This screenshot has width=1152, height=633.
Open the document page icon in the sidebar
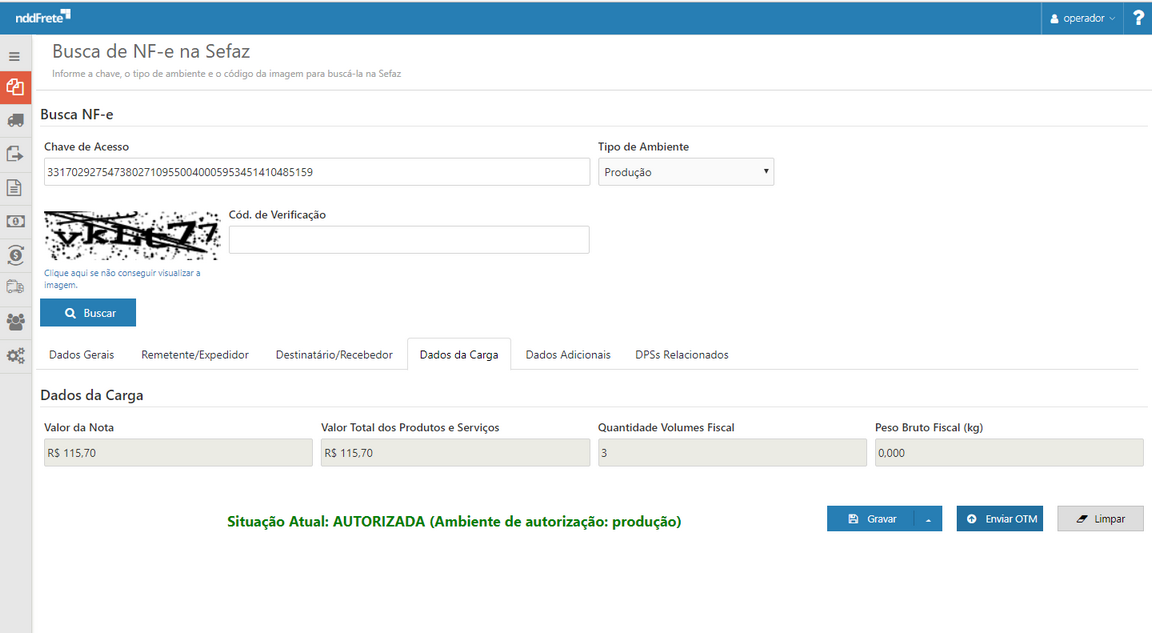pos(15,188)
